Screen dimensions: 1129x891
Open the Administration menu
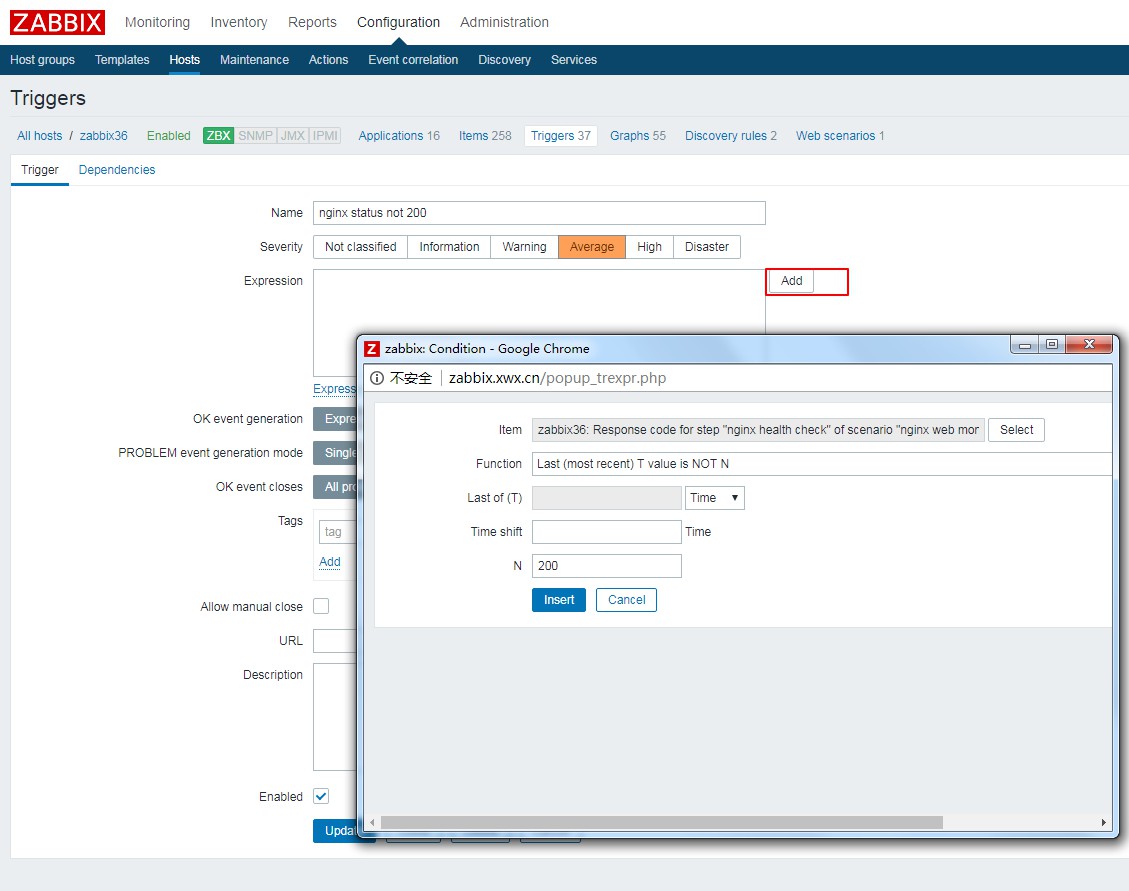point(504,22)
